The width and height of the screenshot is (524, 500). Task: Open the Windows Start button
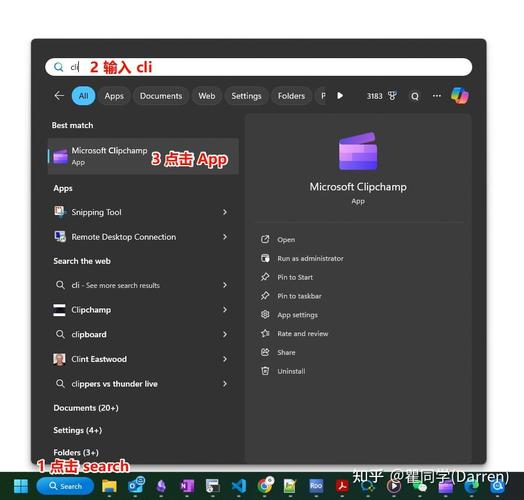[x=21, y=486]
